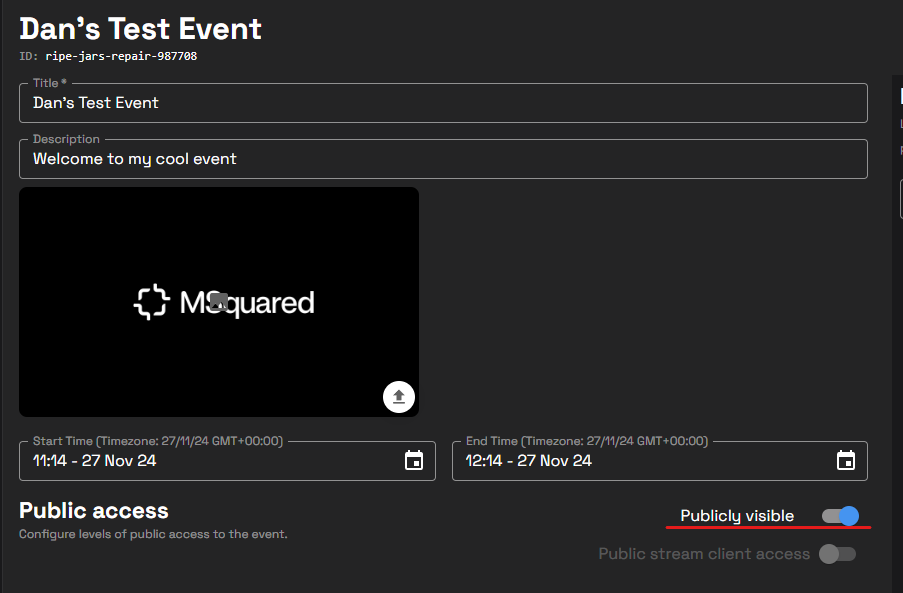This screenshot has height=593, width=903.
Task: Toggle the Public stream client access switch
Action: coord(837,554)
